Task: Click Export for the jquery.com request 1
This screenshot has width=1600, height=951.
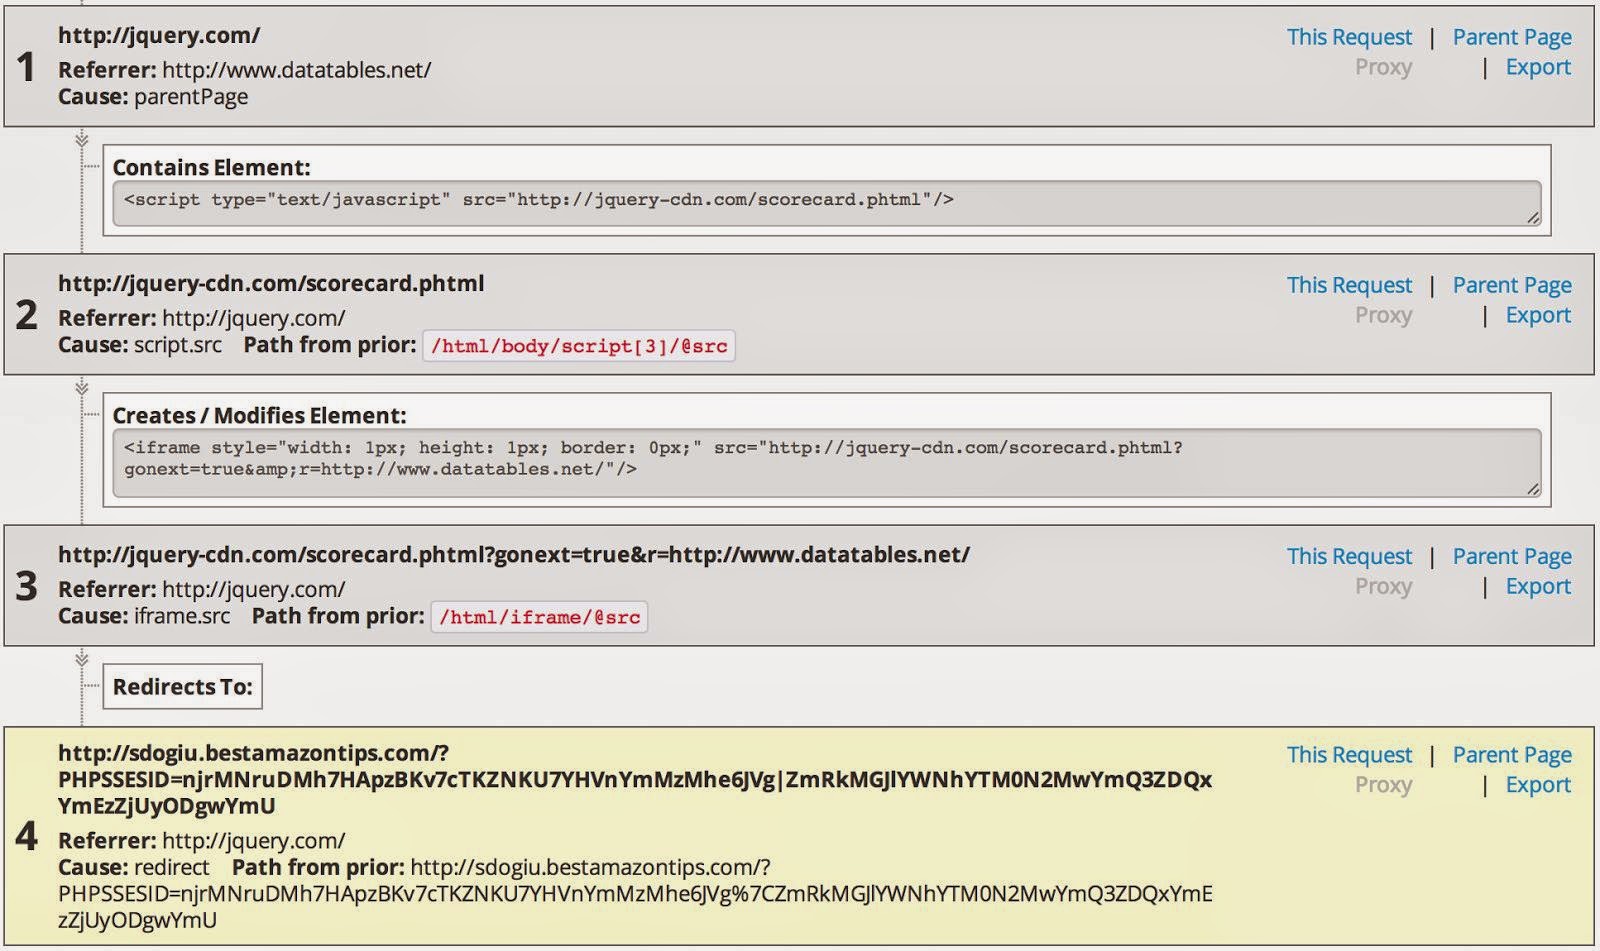Action: [1538, 67]
